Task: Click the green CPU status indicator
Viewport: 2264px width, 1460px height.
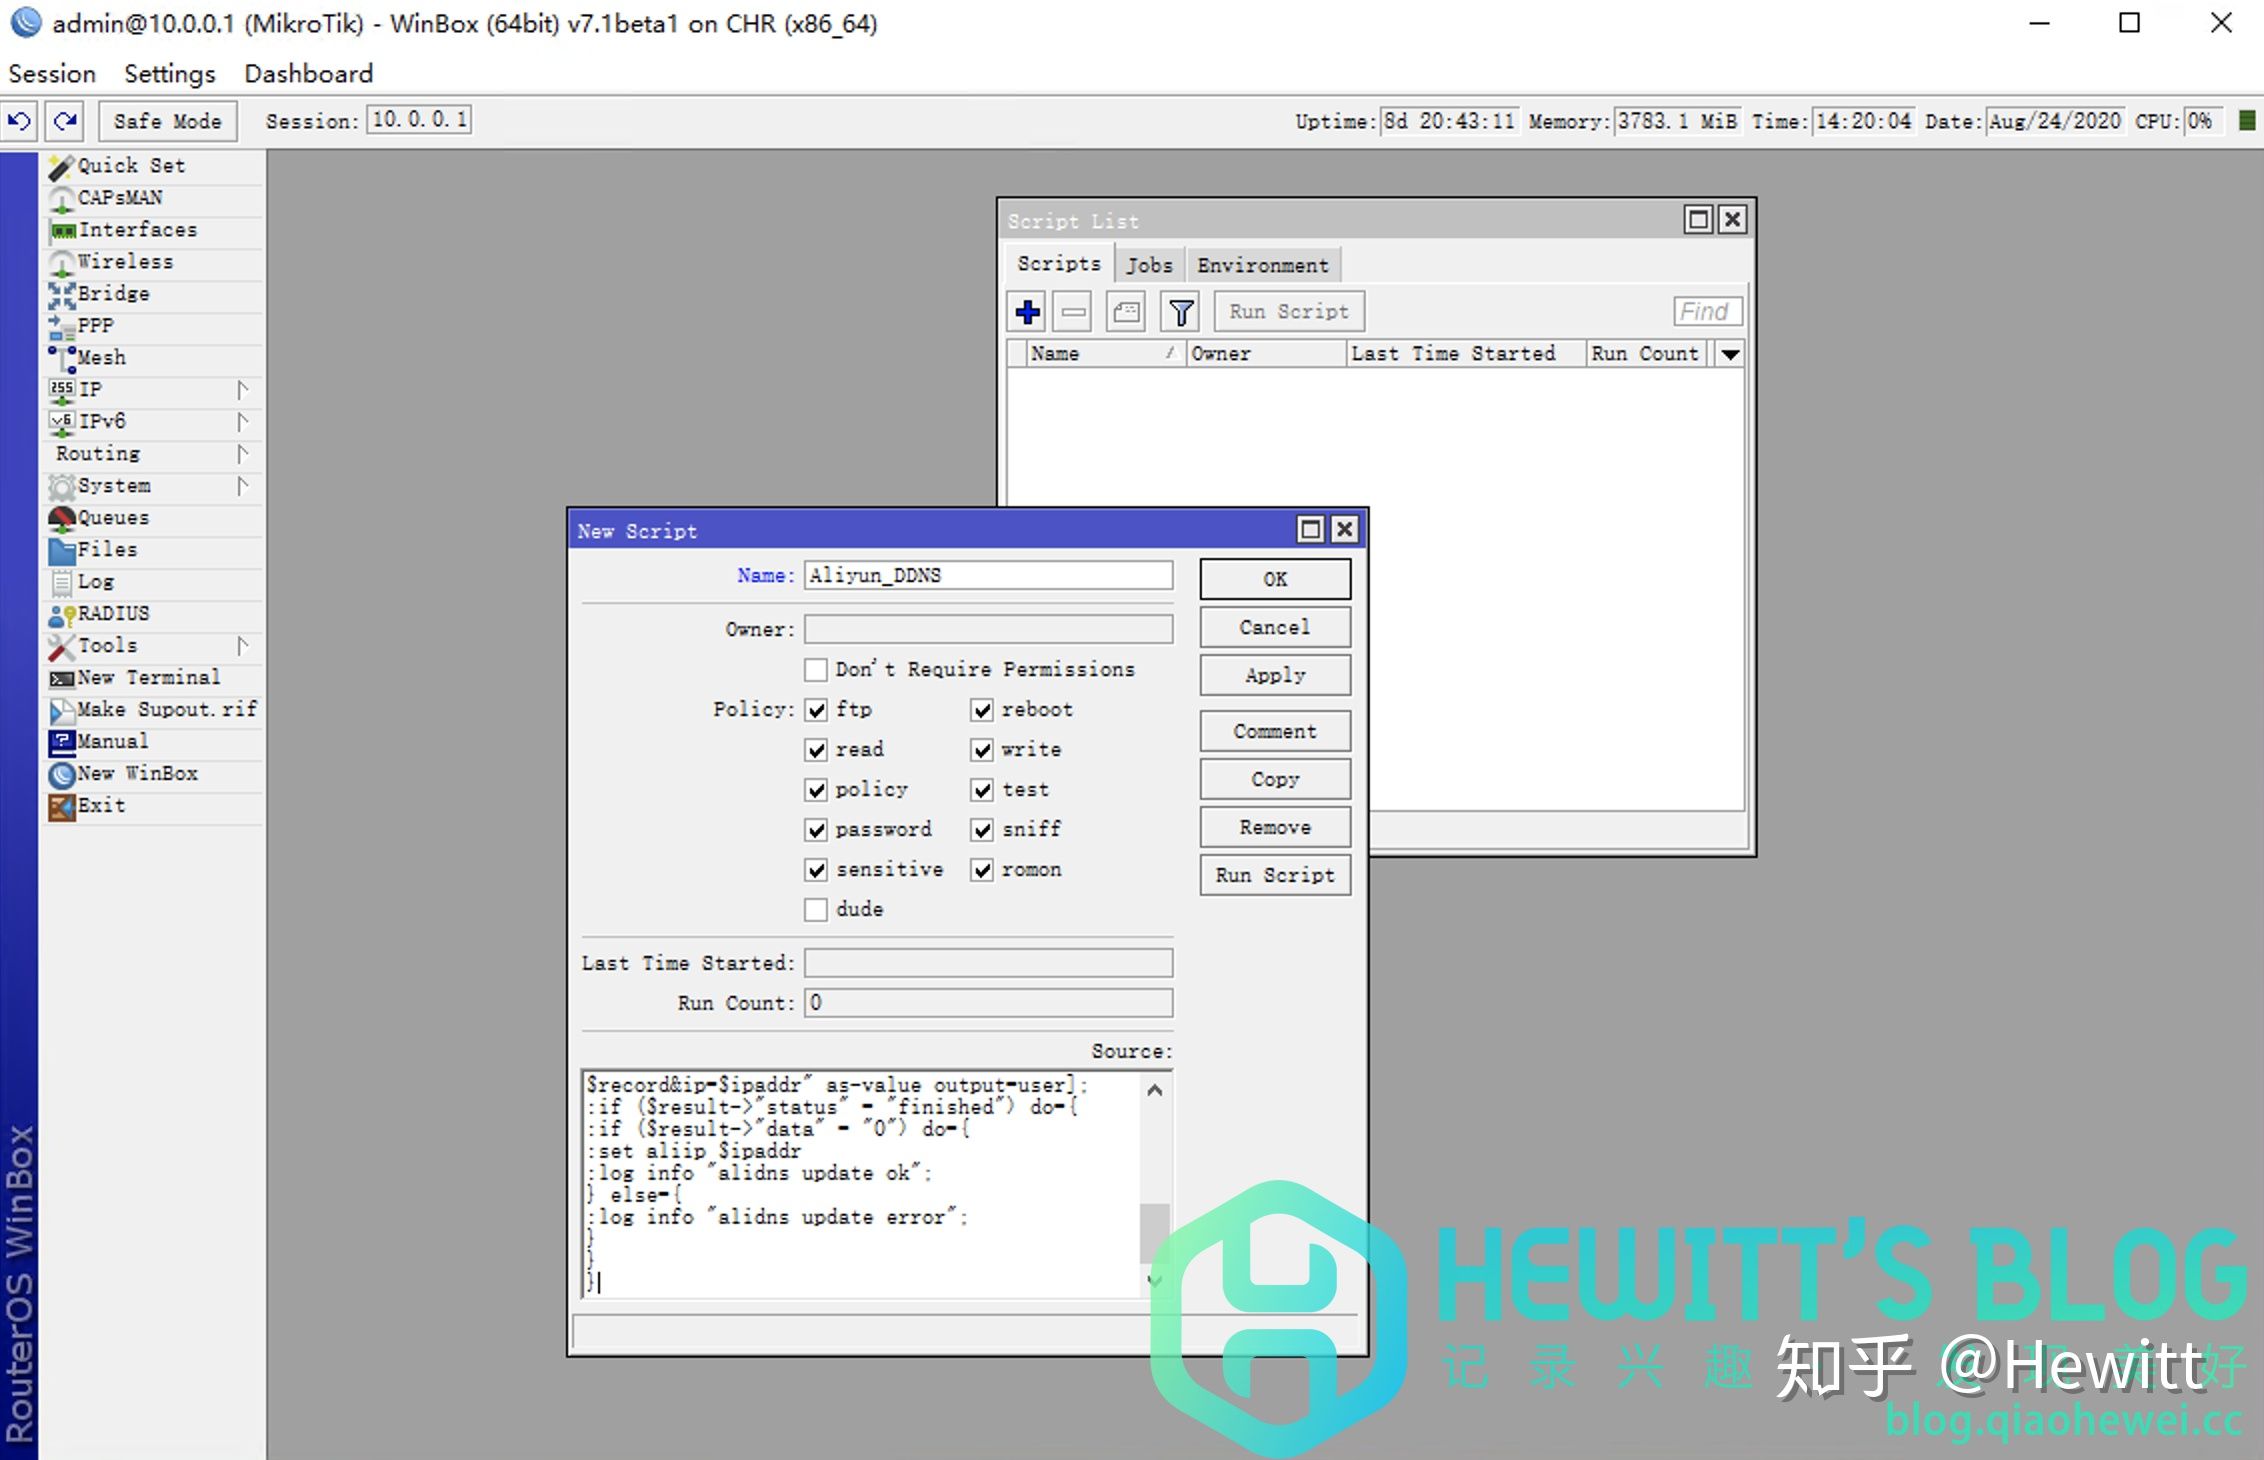Action: [2247, 121]
